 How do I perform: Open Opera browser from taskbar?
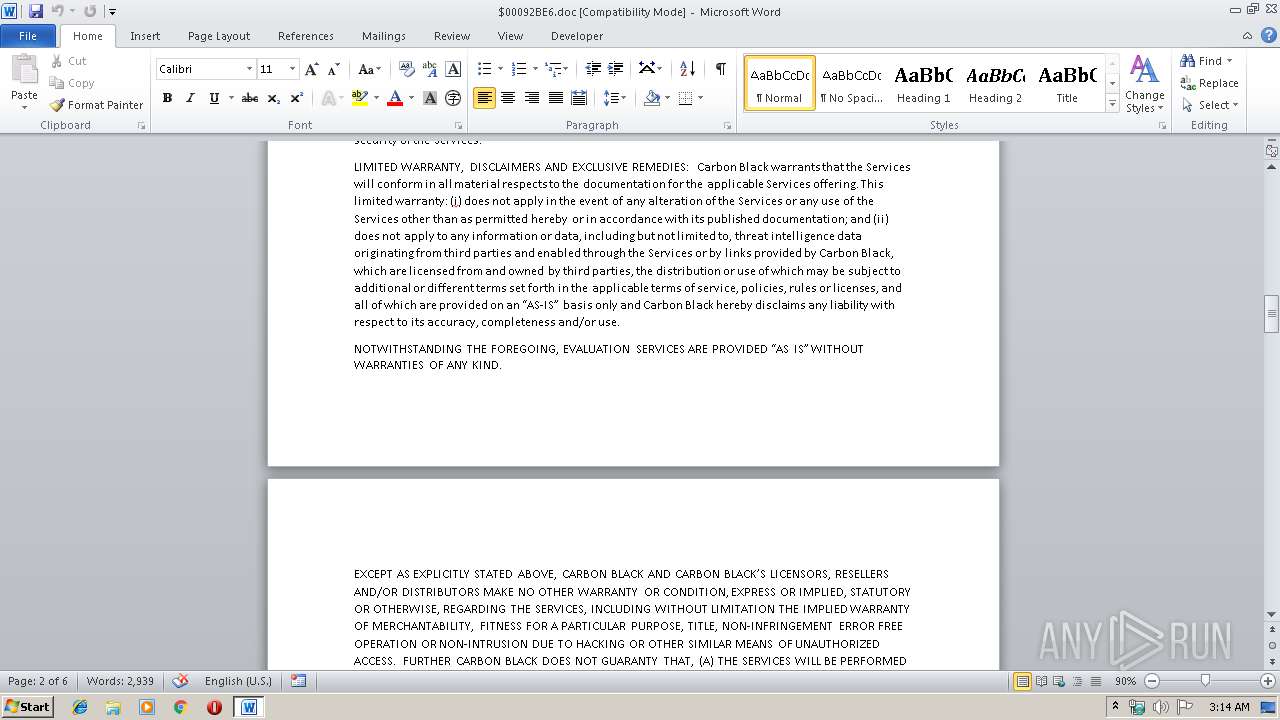(x=214, y=707)
